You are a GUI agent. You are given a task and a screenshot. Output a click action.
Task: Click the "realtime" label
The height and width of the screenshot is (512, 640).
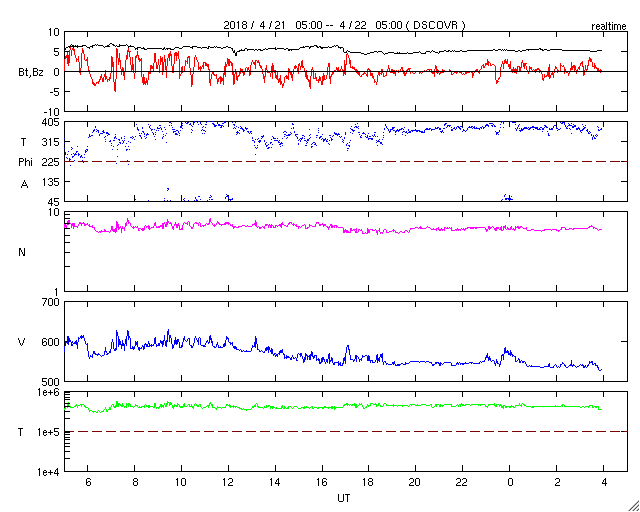[x=609, y=27]
